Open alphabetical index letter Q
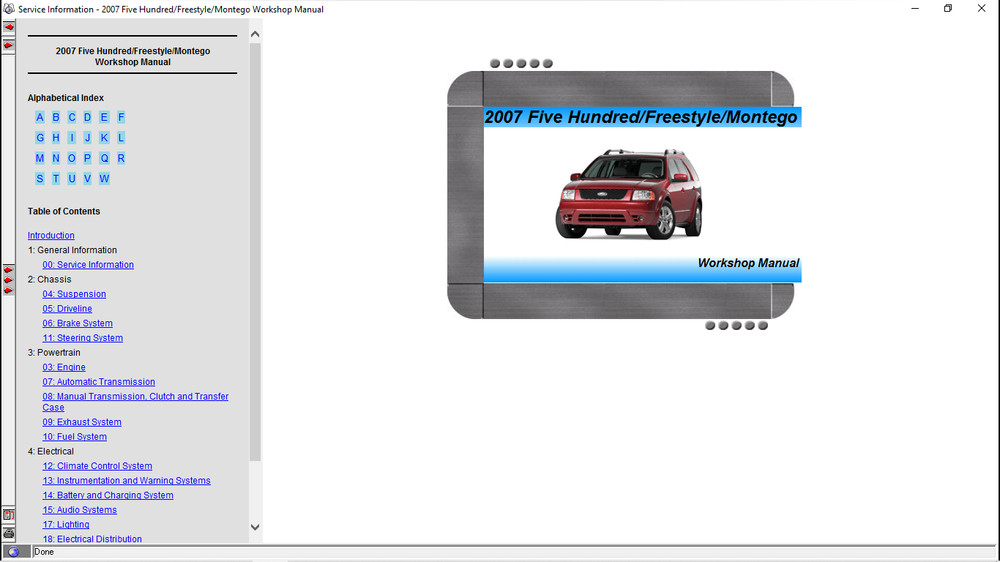The image size is (1000, 562). [104, 158]
